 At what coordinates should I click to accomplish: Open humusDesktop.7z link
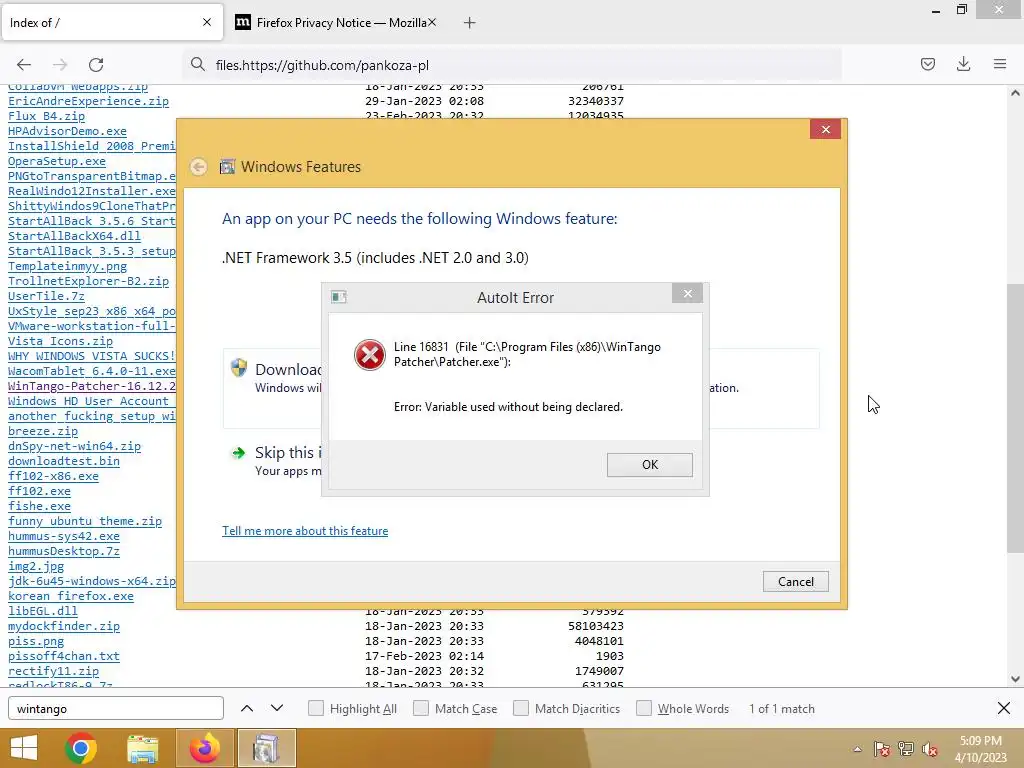coord(64,551)
